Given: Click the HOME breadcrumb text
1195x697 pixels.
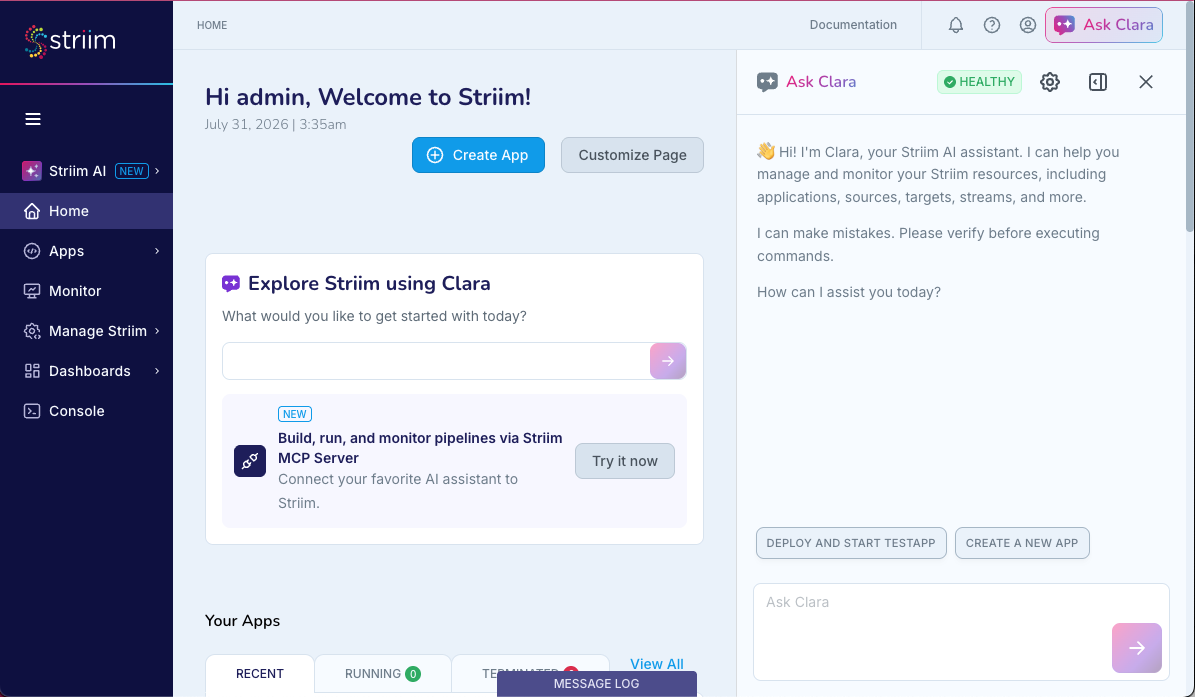Looking at the screenshot, I should pos(212,25).
